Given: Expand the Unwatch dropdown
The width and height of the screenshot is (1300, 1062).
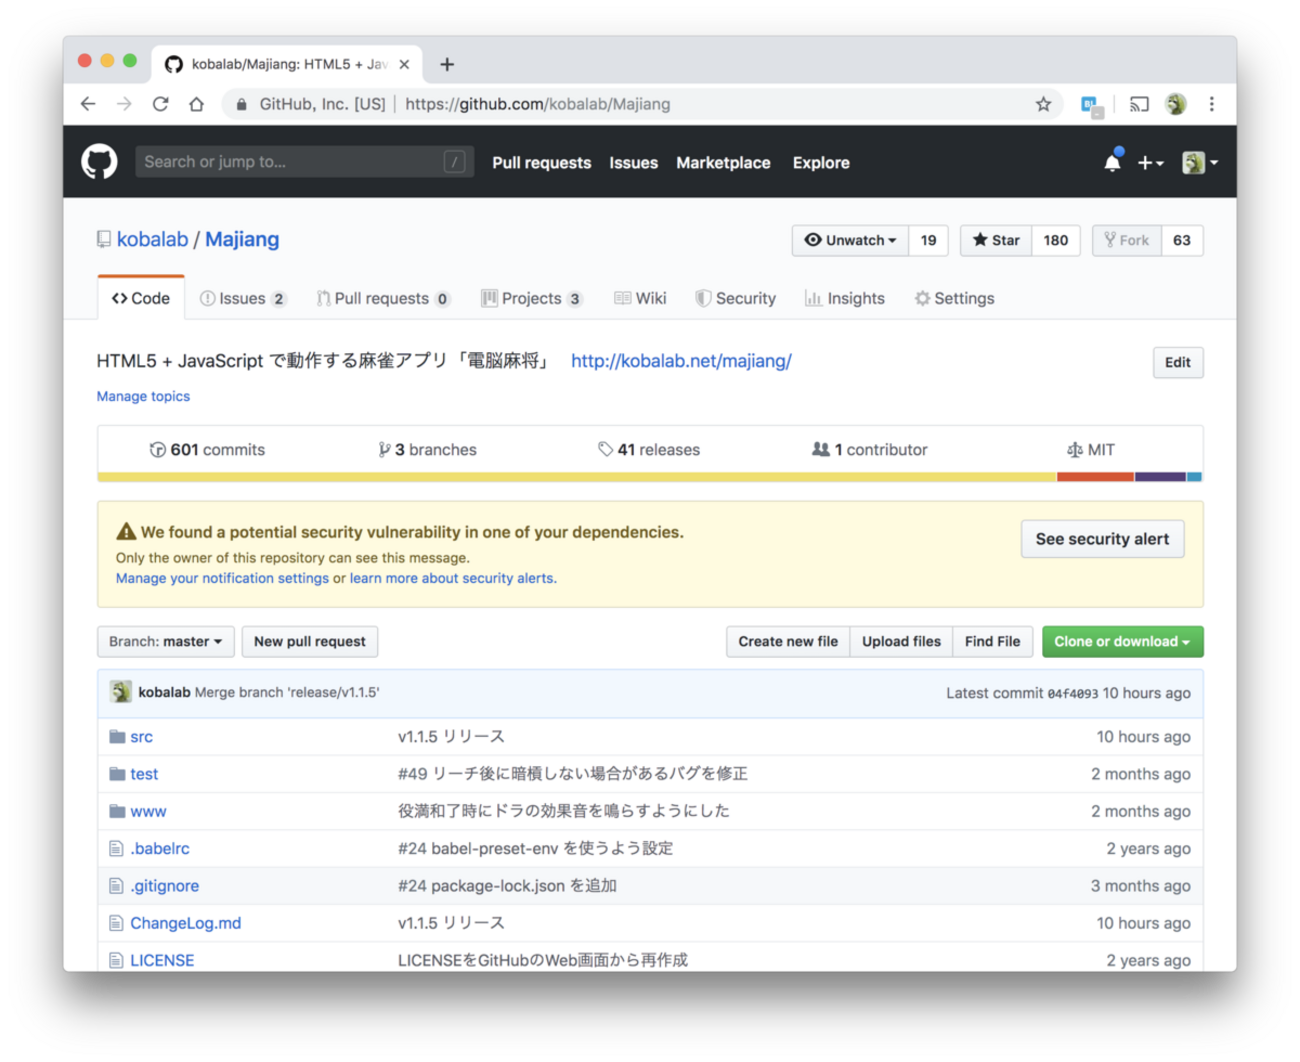Looking at the screenshot, I should (850, 240).
